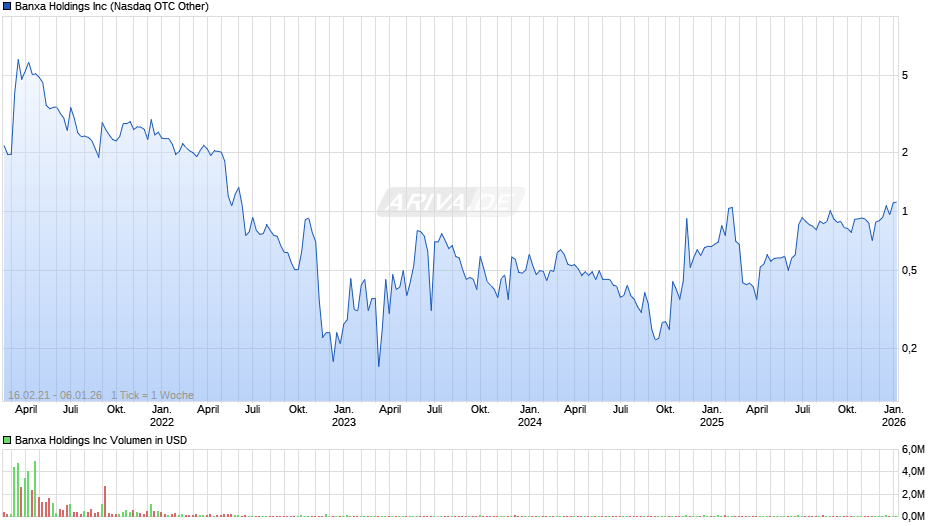Click the Jan. 2025 time axis label
The image size is (940, 526).
(x=712, y=416)
